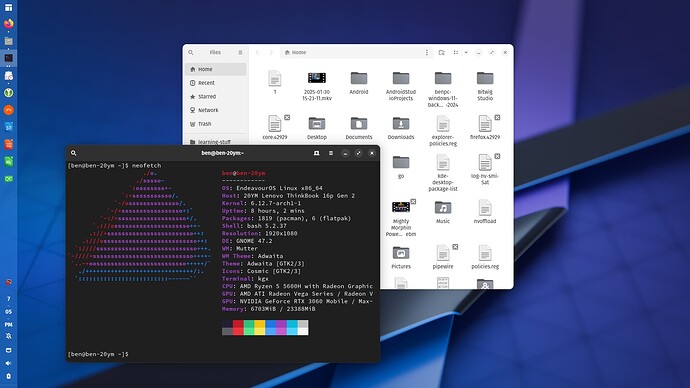Click the muted notifications bell in the dock
This screenshot has height=388, width=690.
pyautogui.click(x=8, y=336)
